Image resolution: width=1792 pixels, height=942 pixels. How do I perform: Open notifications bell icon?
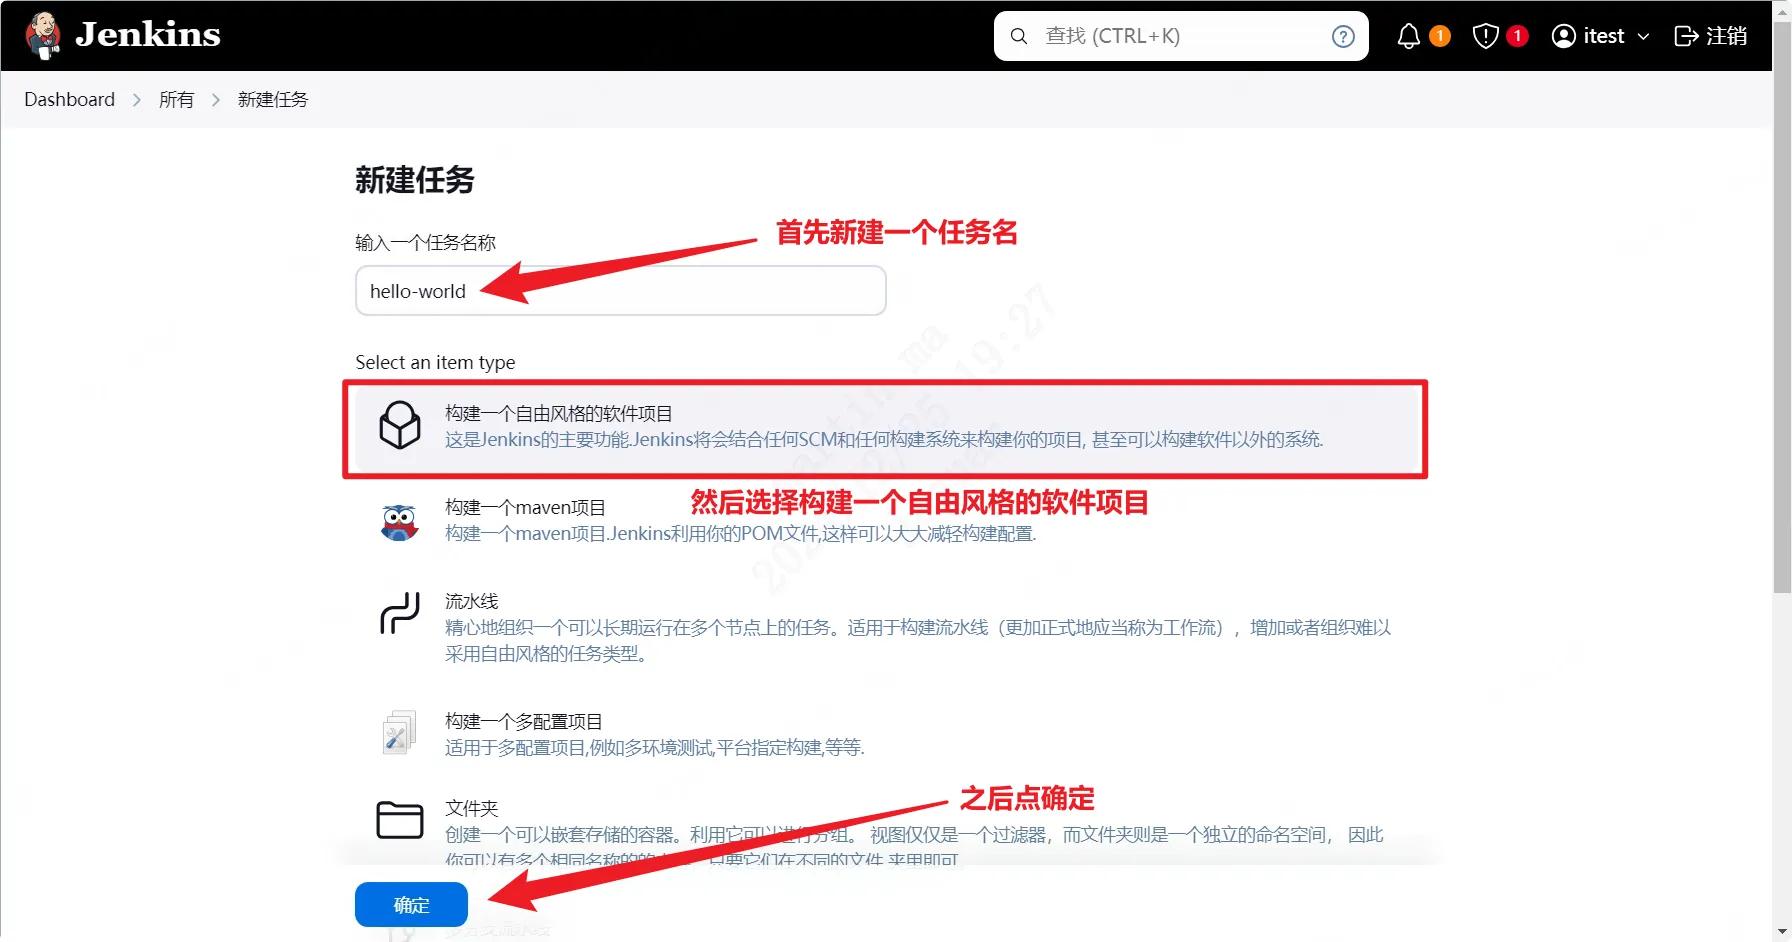pyautogui.click(x=1408, y=36)
